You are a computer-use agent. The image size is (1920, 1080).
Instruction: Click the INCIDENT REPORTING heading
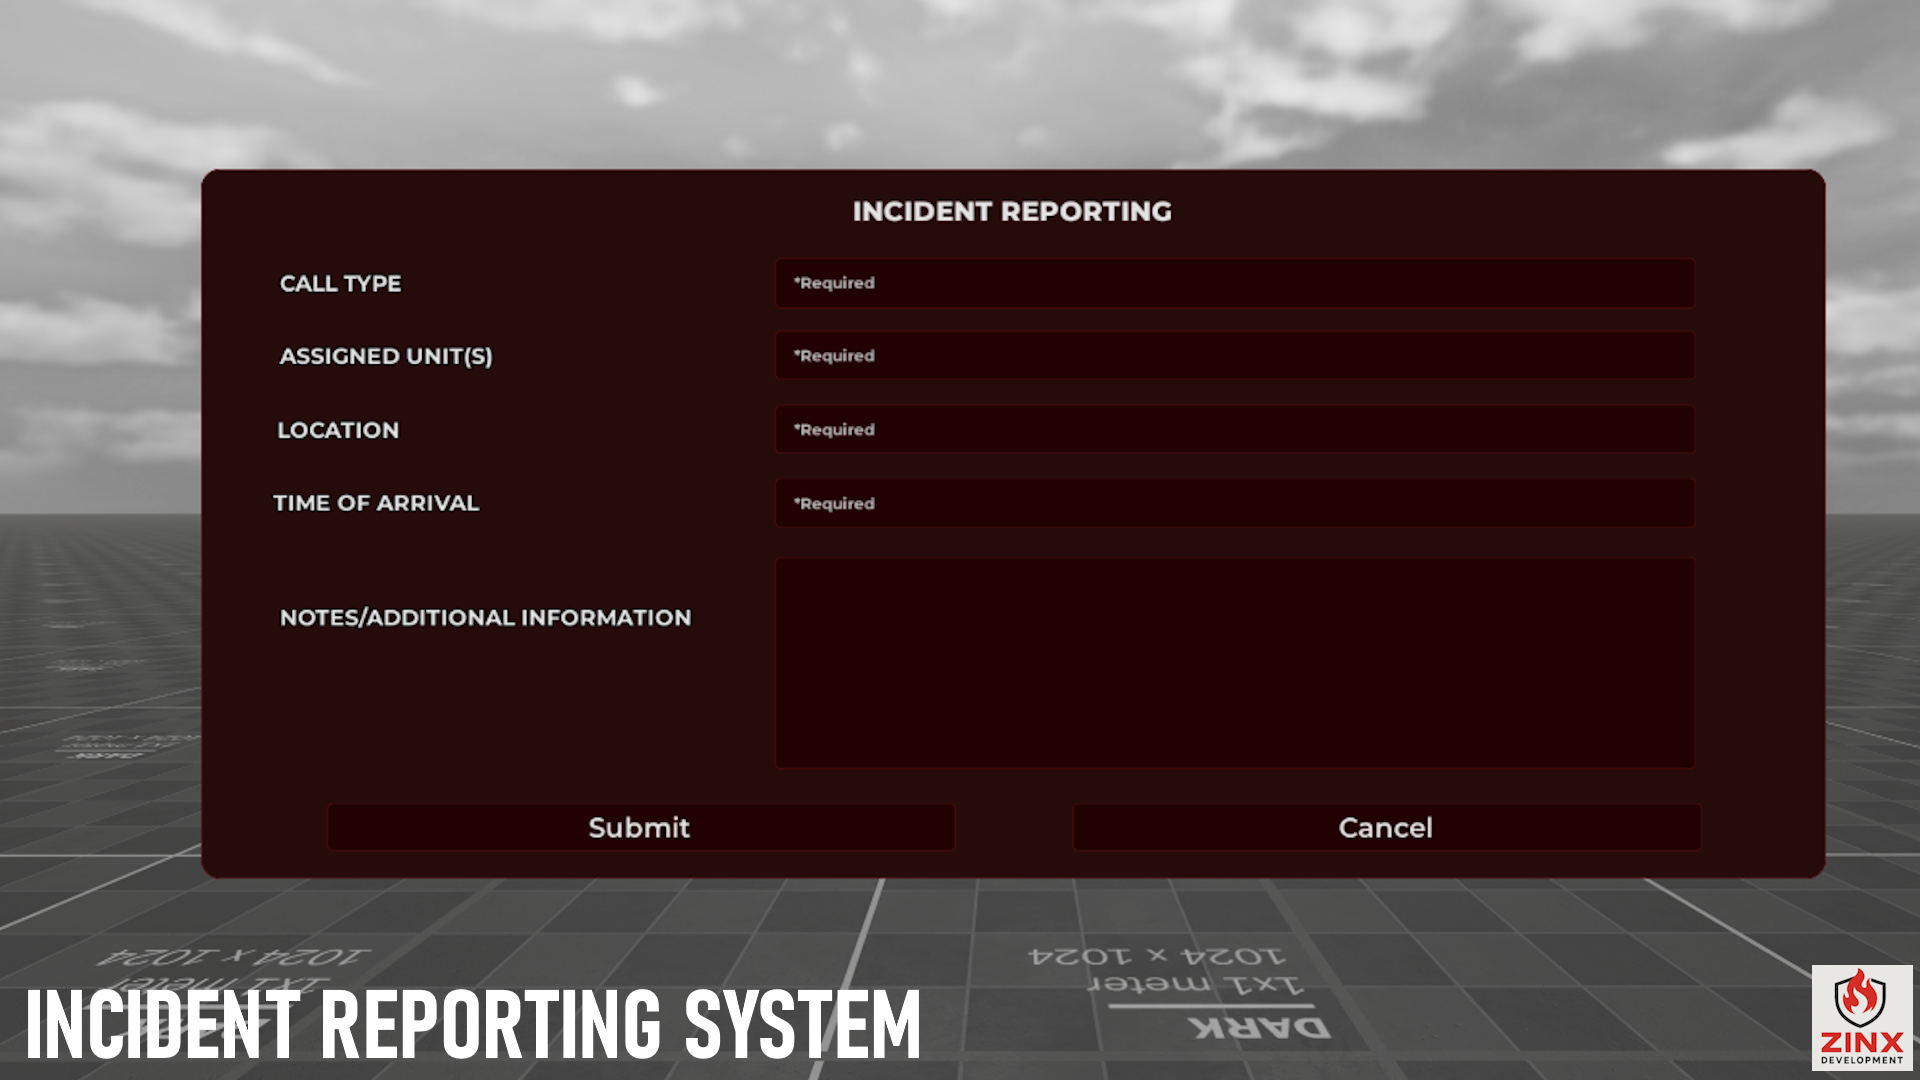(1012, 212)
